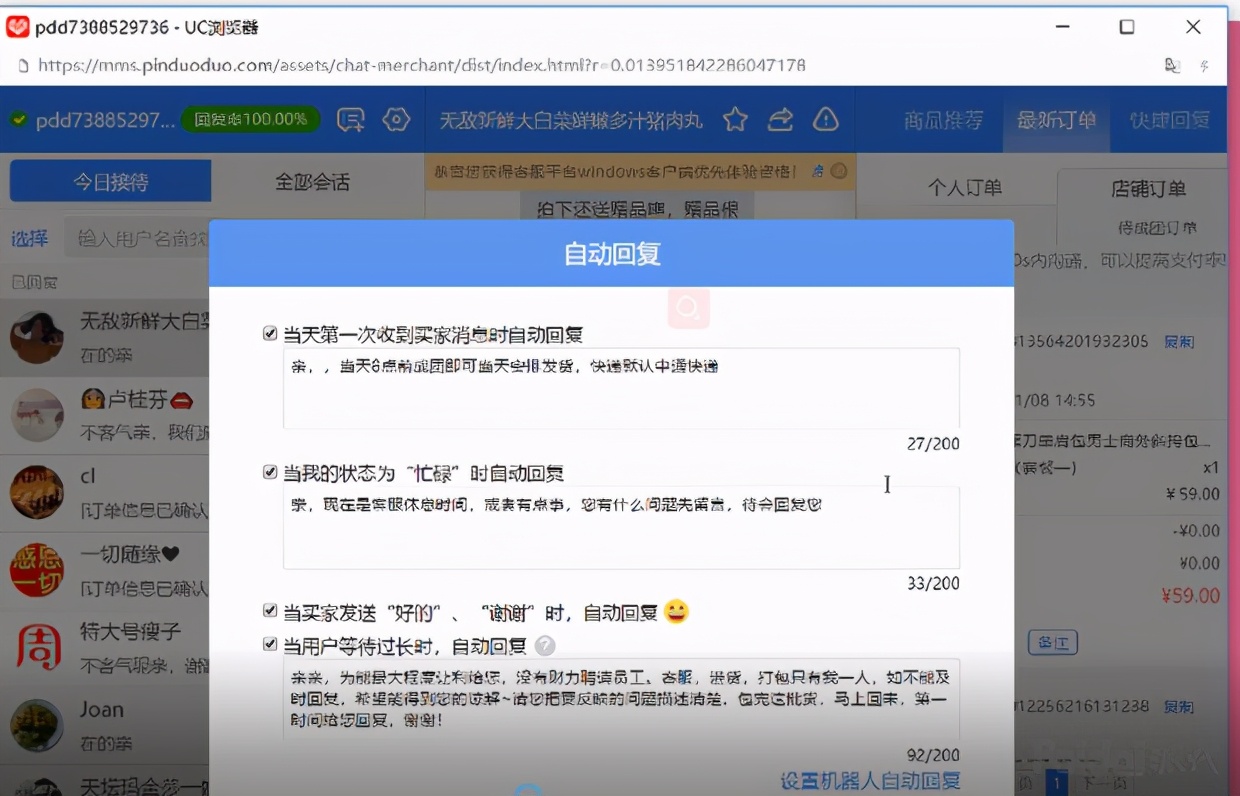Image resolution: width=1240 pixels, height=796 pixels.
Task: Star the product 无敌新鲜大白菜酸辣多汁猪肉丸
Action: tap(735, 119)
